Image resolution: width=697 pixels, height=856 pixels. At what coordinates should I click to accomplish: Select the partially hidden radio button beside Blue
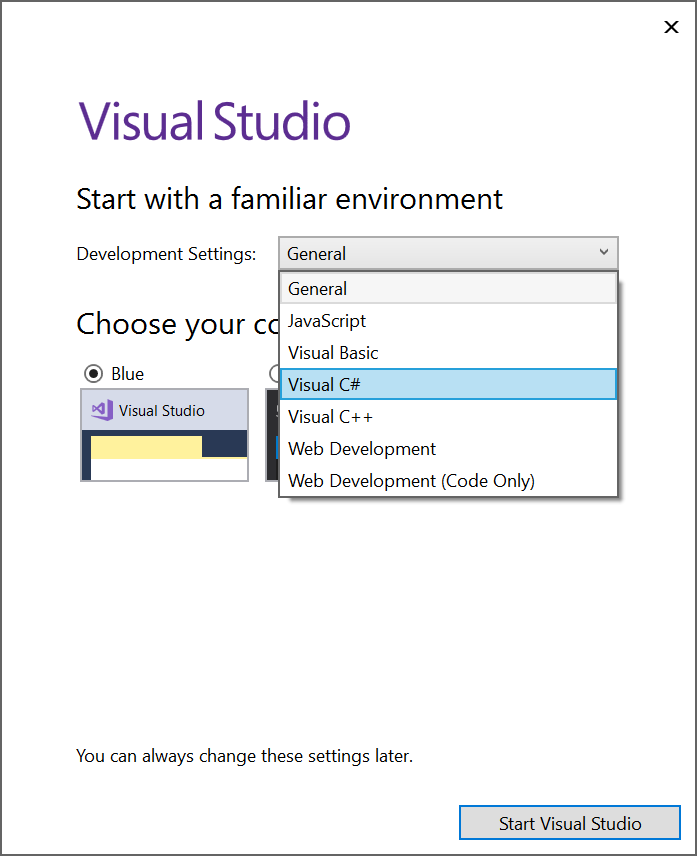(274, 373)
